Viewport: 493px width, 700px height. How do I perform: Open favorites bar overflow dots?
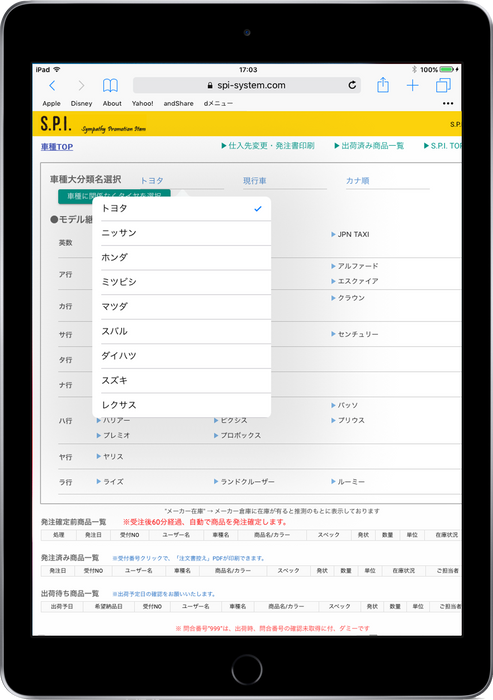(448, 103)
